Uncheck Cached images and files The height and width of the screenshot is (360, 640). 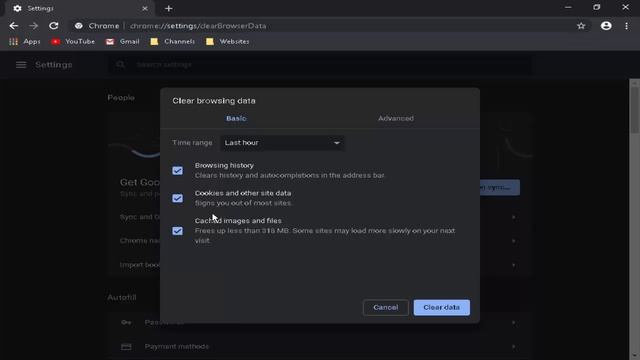click(x=178, y=231)
